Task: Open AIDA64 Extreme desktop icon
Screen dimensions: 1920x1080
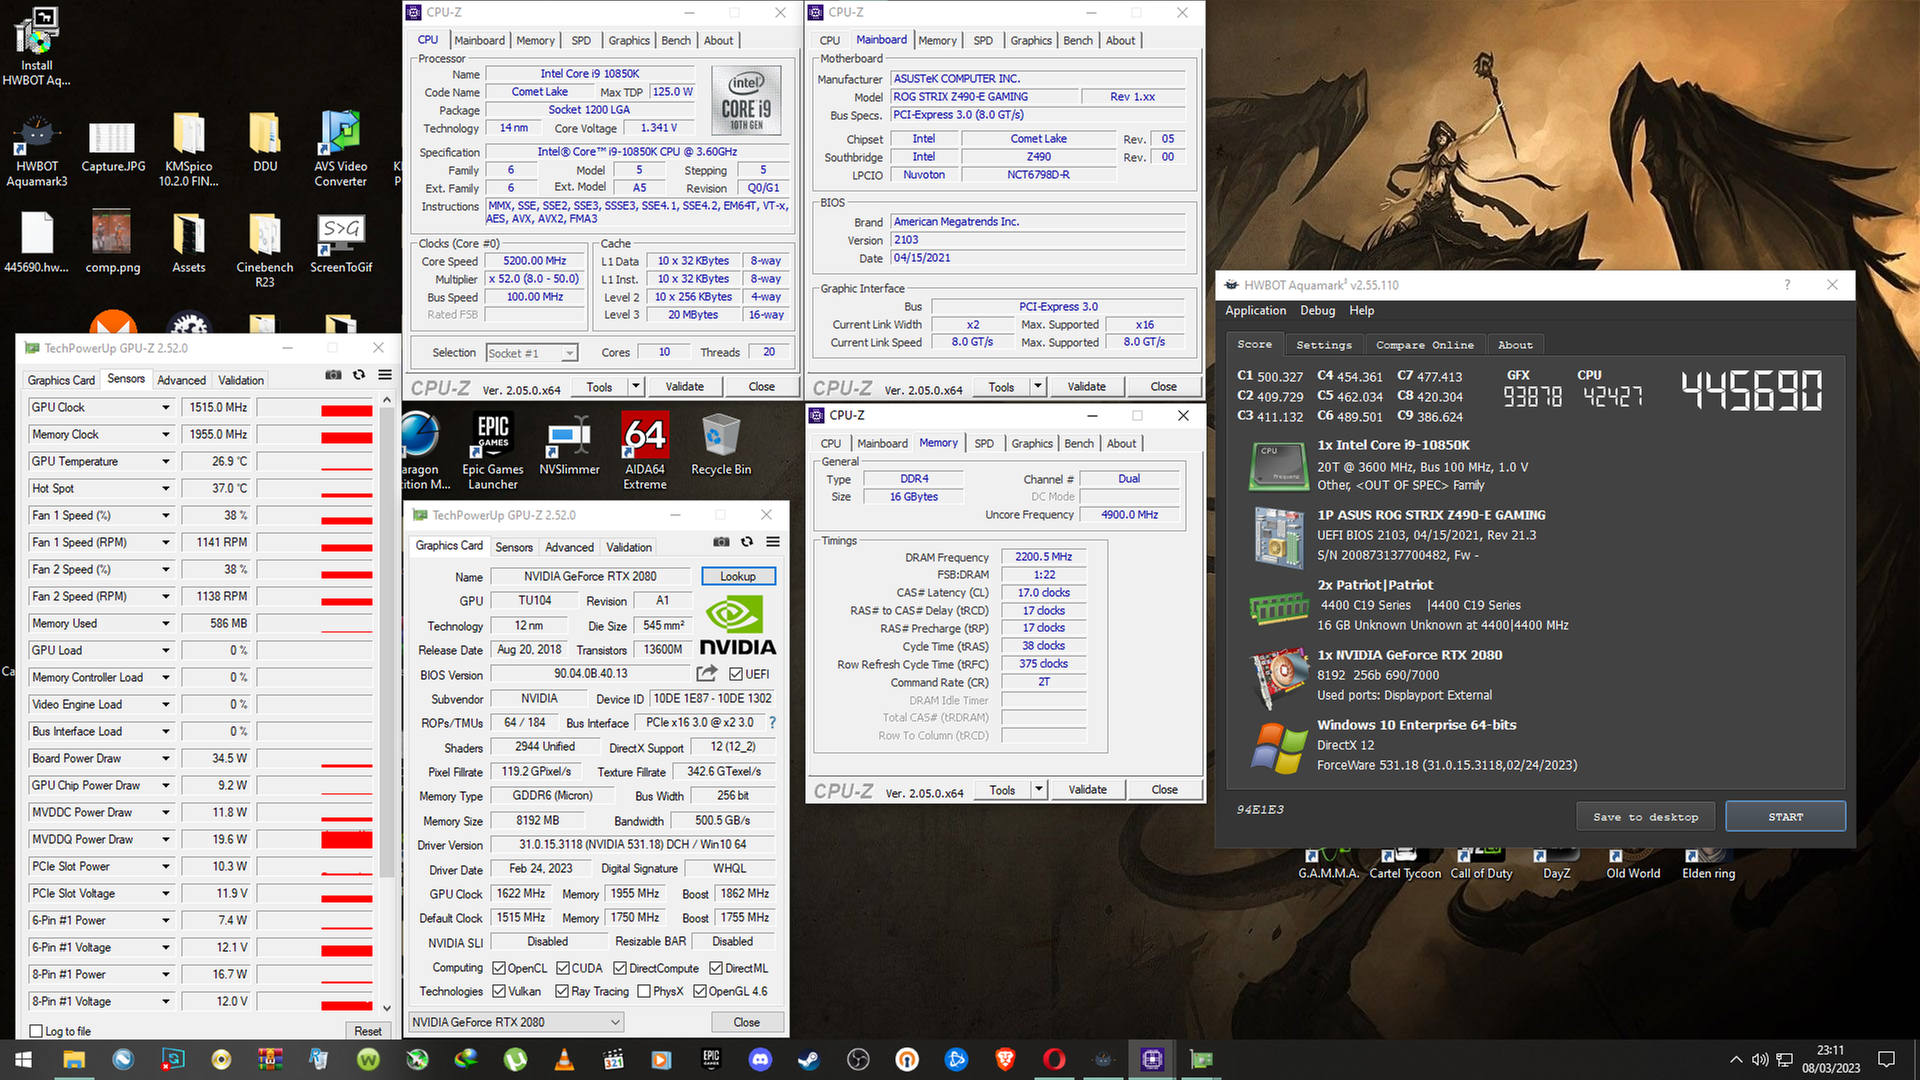Action: click(x=645, y=451)
